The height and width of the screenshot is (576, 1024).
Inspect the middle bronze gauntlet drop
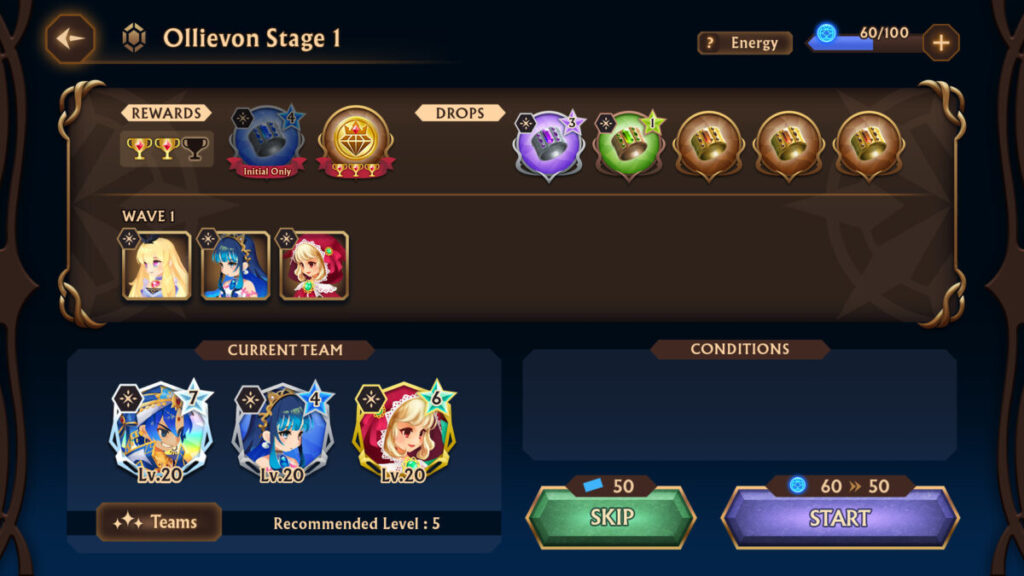coord(789,146)
